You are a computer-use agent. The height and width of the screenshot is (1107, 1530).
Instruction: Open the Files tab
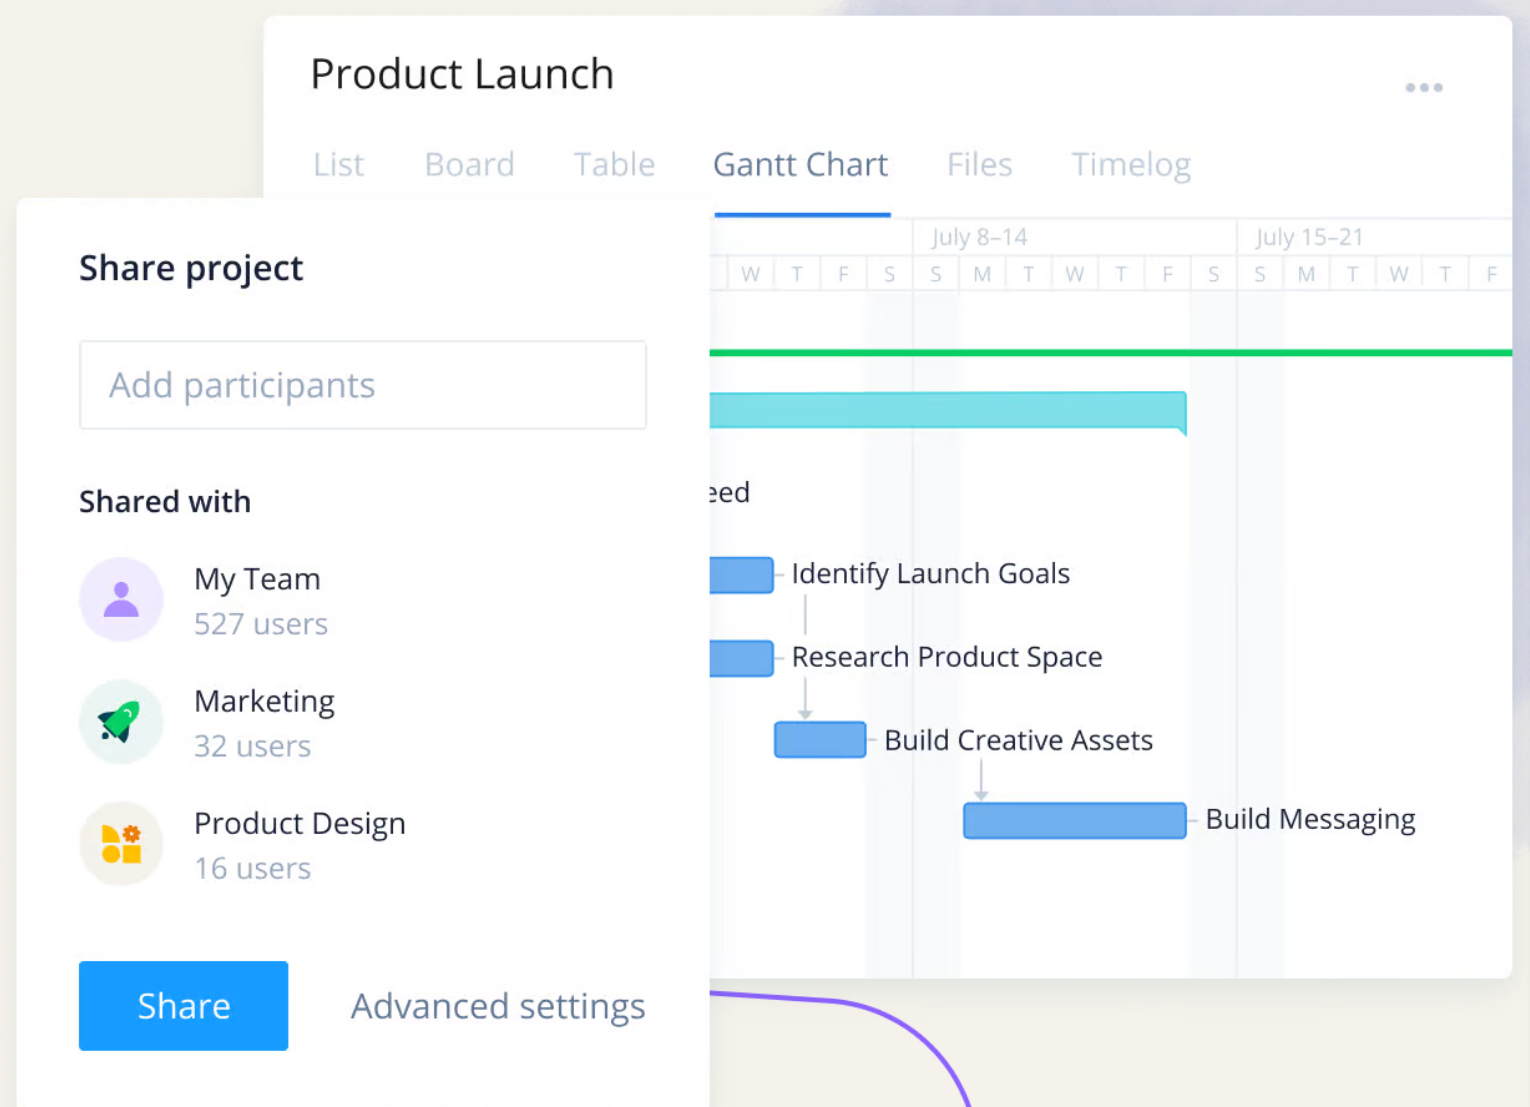pos(979,164)
